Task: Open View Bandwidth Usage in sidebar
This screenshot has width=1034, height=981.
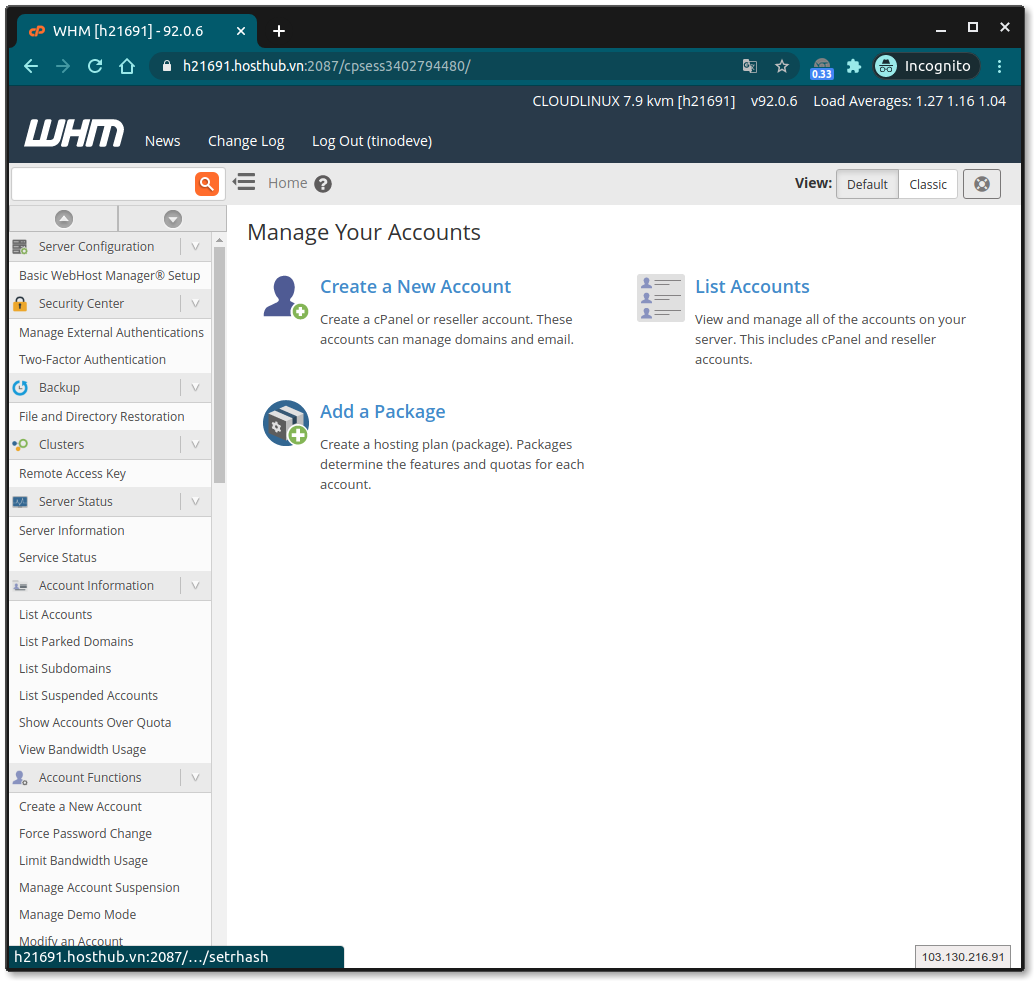Action: point(82,750)
